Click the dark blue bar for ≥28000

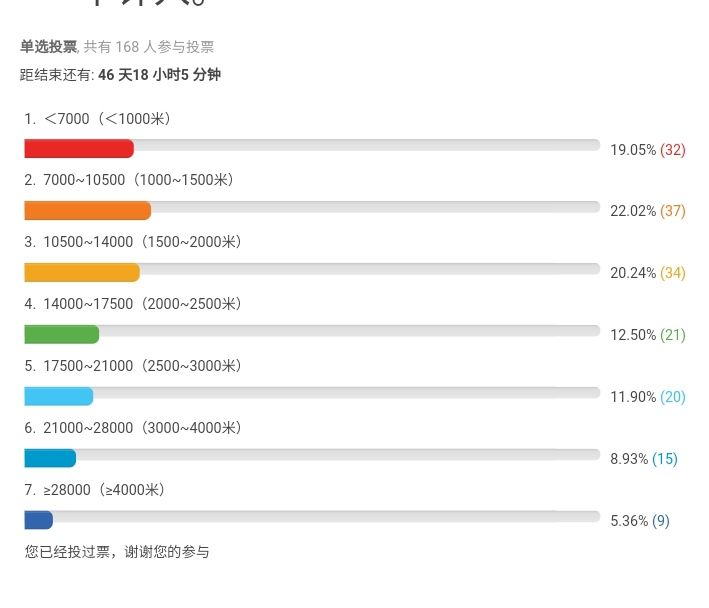coord(38,520)
